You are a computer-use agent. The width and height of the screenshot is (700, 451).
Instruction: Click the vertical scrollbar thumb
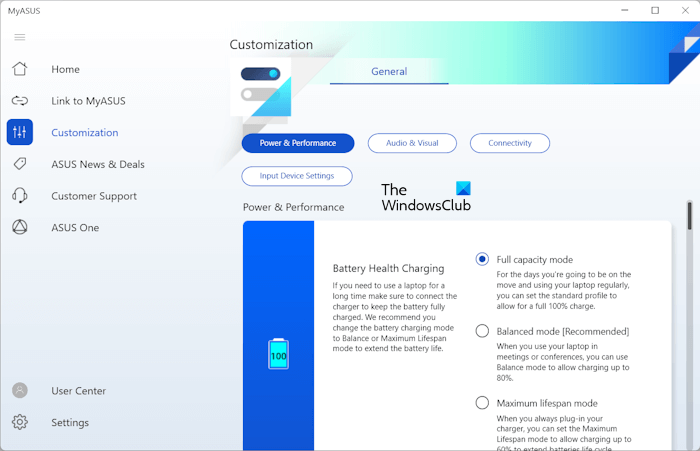point(689,217)
